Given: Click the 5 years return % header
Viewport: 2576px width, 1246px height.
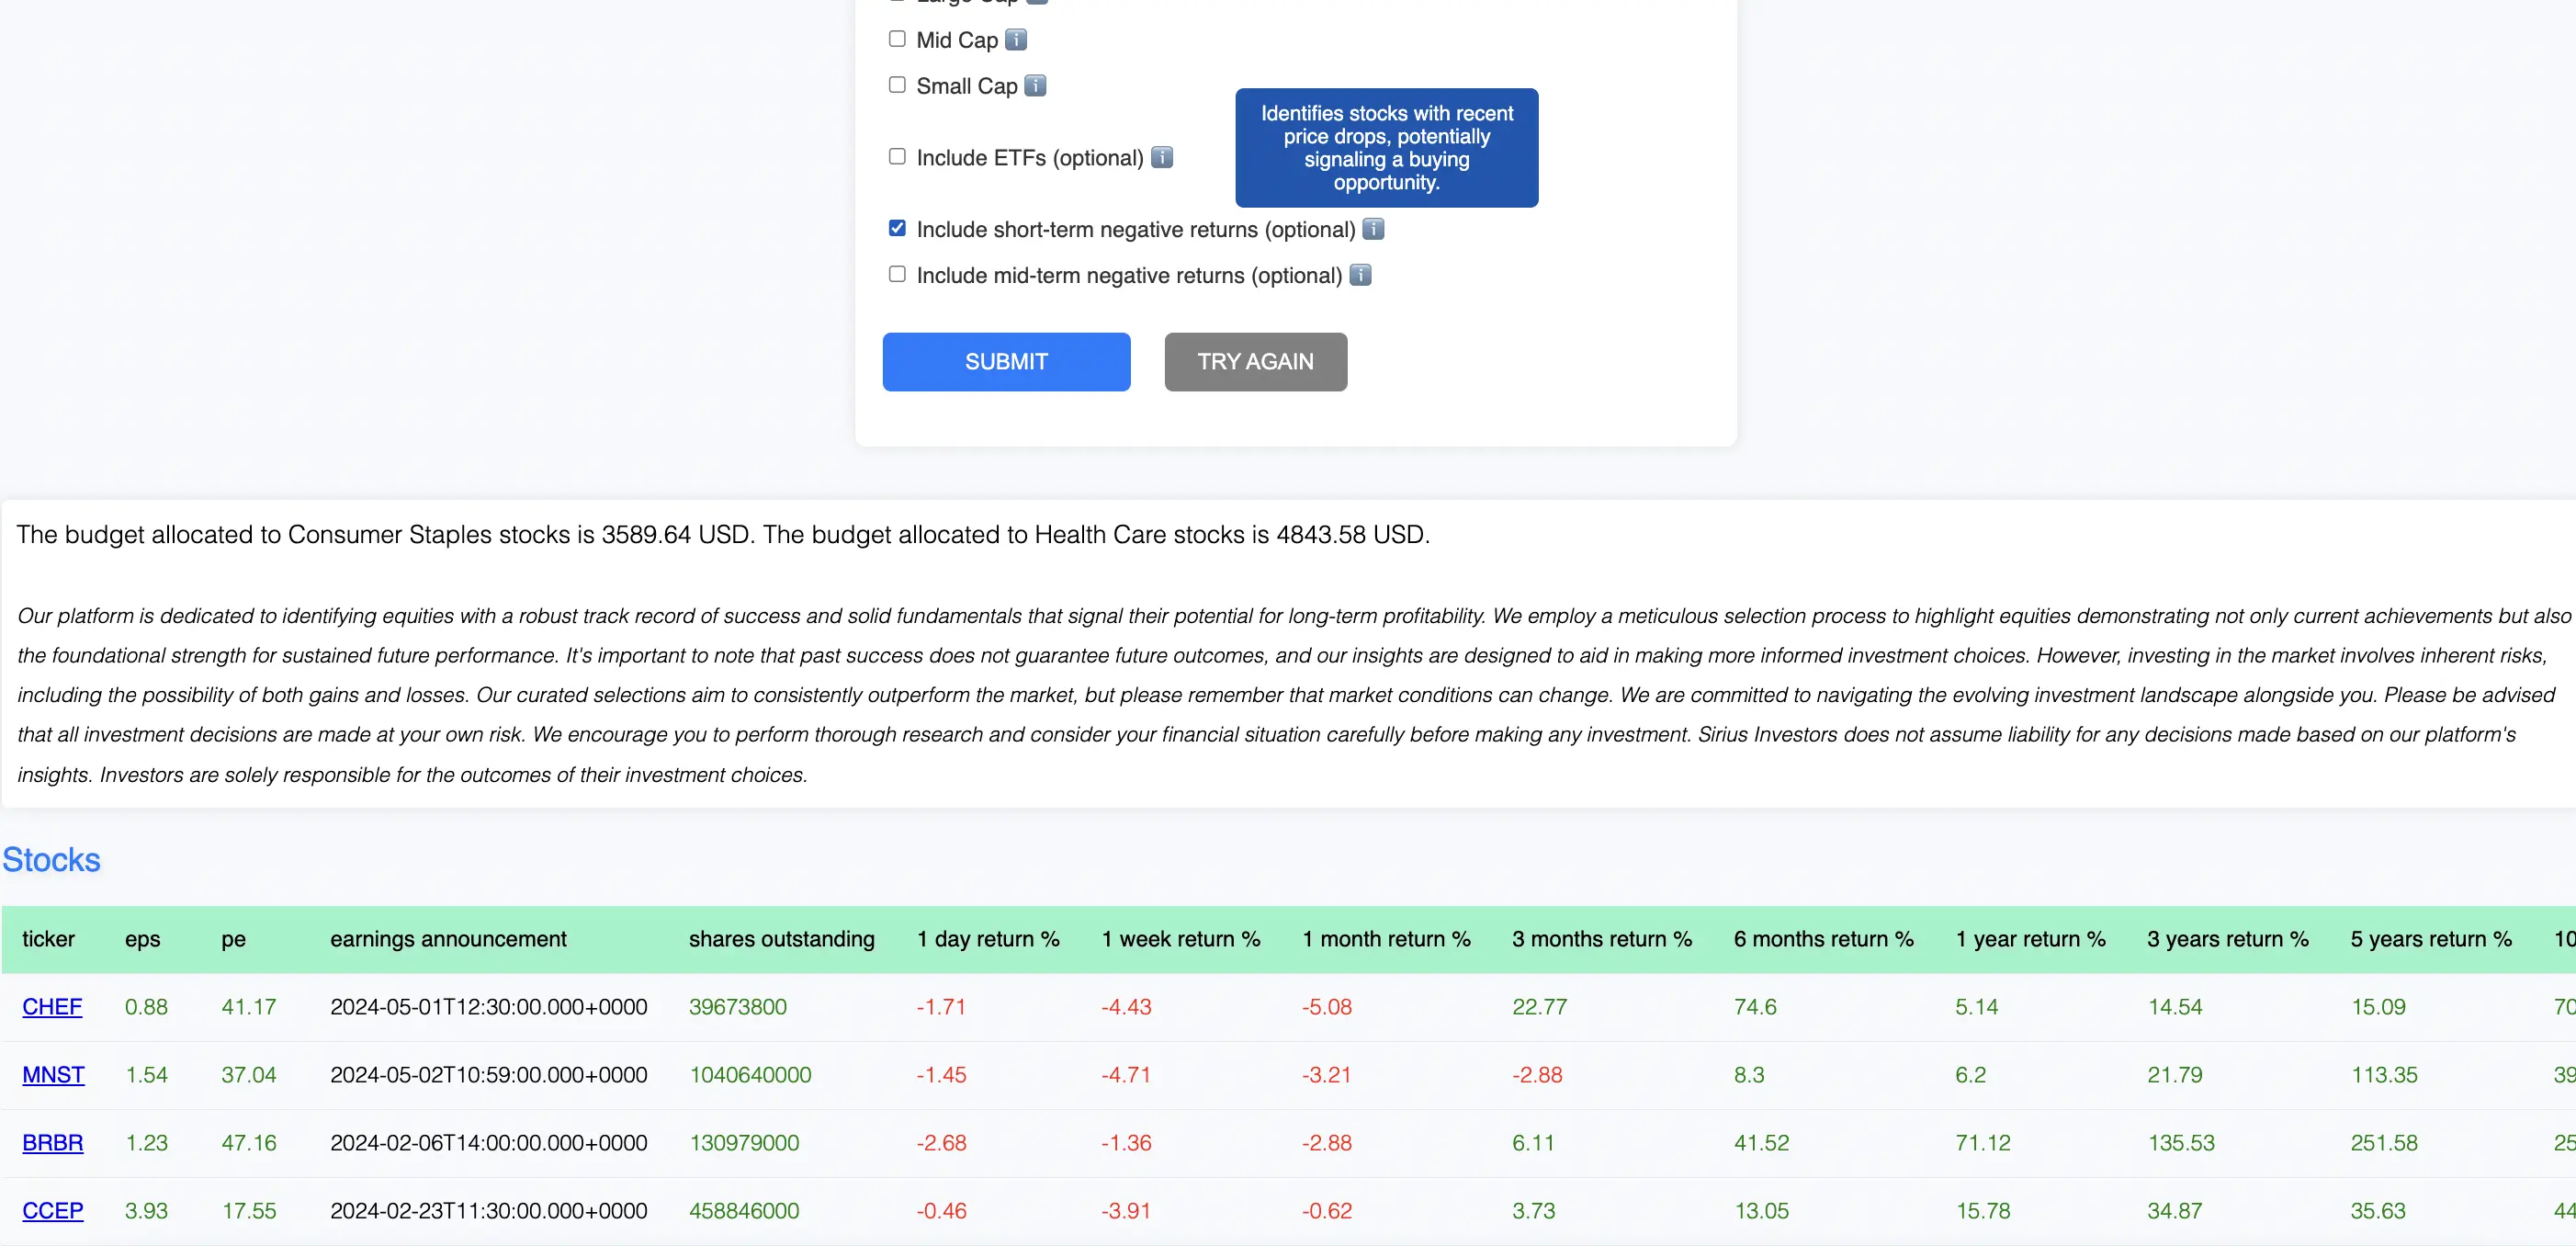Looking at the screenshot, I should (x=2431, y=939).
